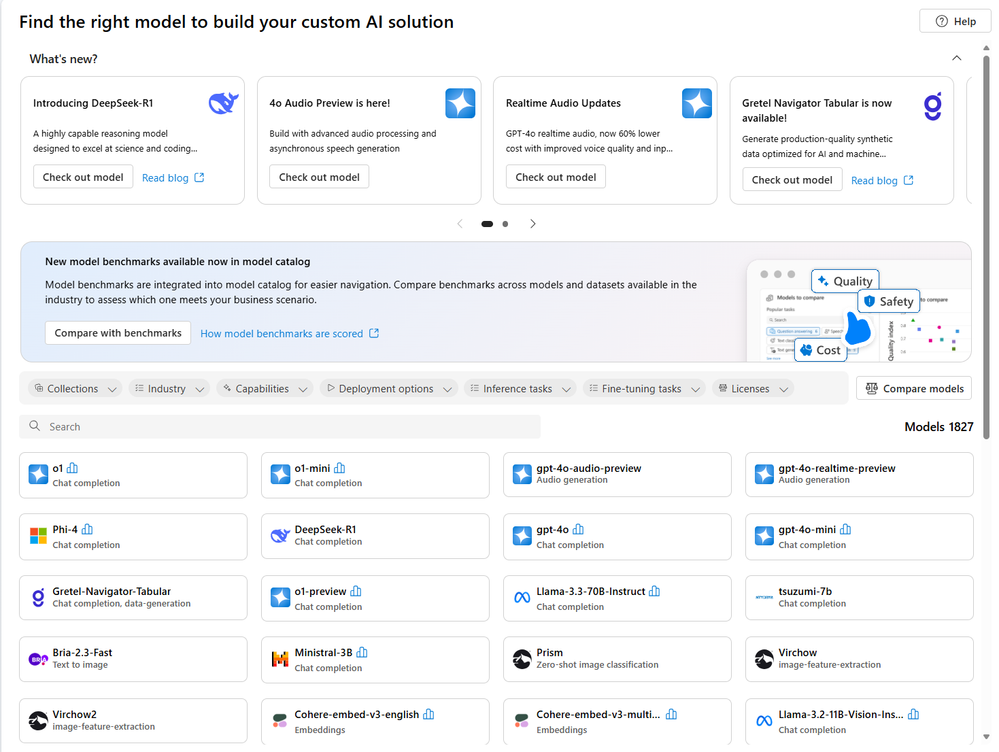
Task: Click the OpenAI star icon on 4o Audio Preview card
Action: pos(460,103)
